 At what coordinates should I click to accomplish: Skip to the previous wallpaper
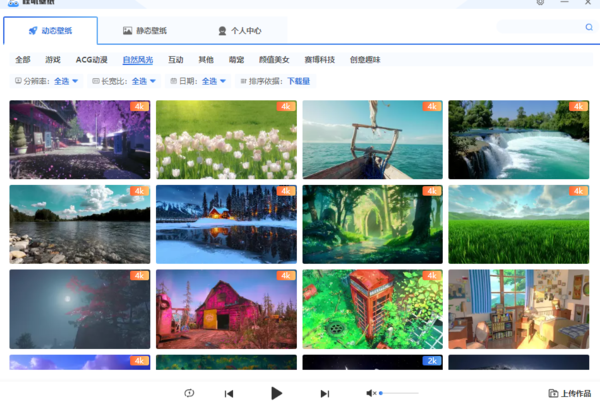pyautogui.click(x=229, y=394)
